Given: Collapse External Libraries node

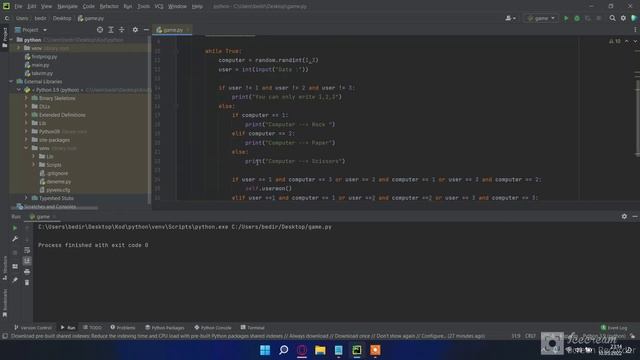Looking at the screenshot, I should coord(11,82).
